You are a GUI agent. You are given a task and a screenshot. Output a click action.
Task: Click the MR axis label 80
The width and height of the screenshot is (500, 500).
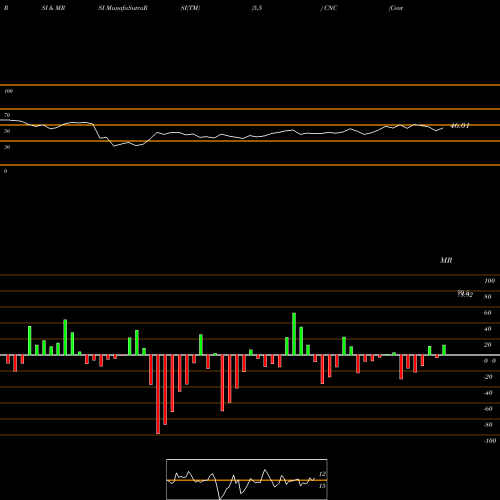(488, 297)
